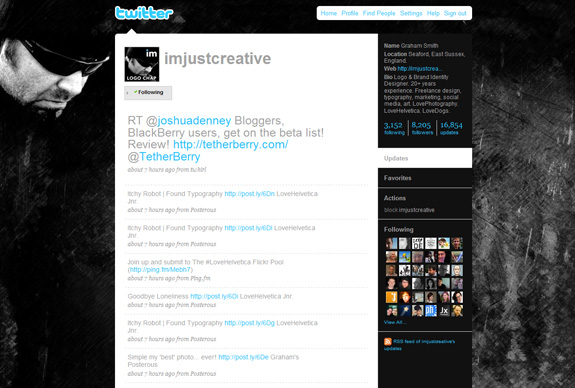Open the cartoon girl with flower avatar
Viewport: 575px width, 388px height.
click(x=444, y=243)
